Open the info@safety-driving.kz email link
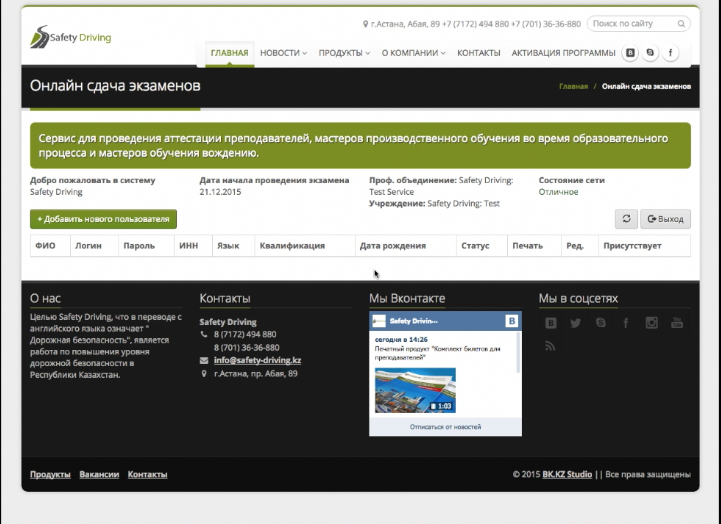 coord(258,360)
